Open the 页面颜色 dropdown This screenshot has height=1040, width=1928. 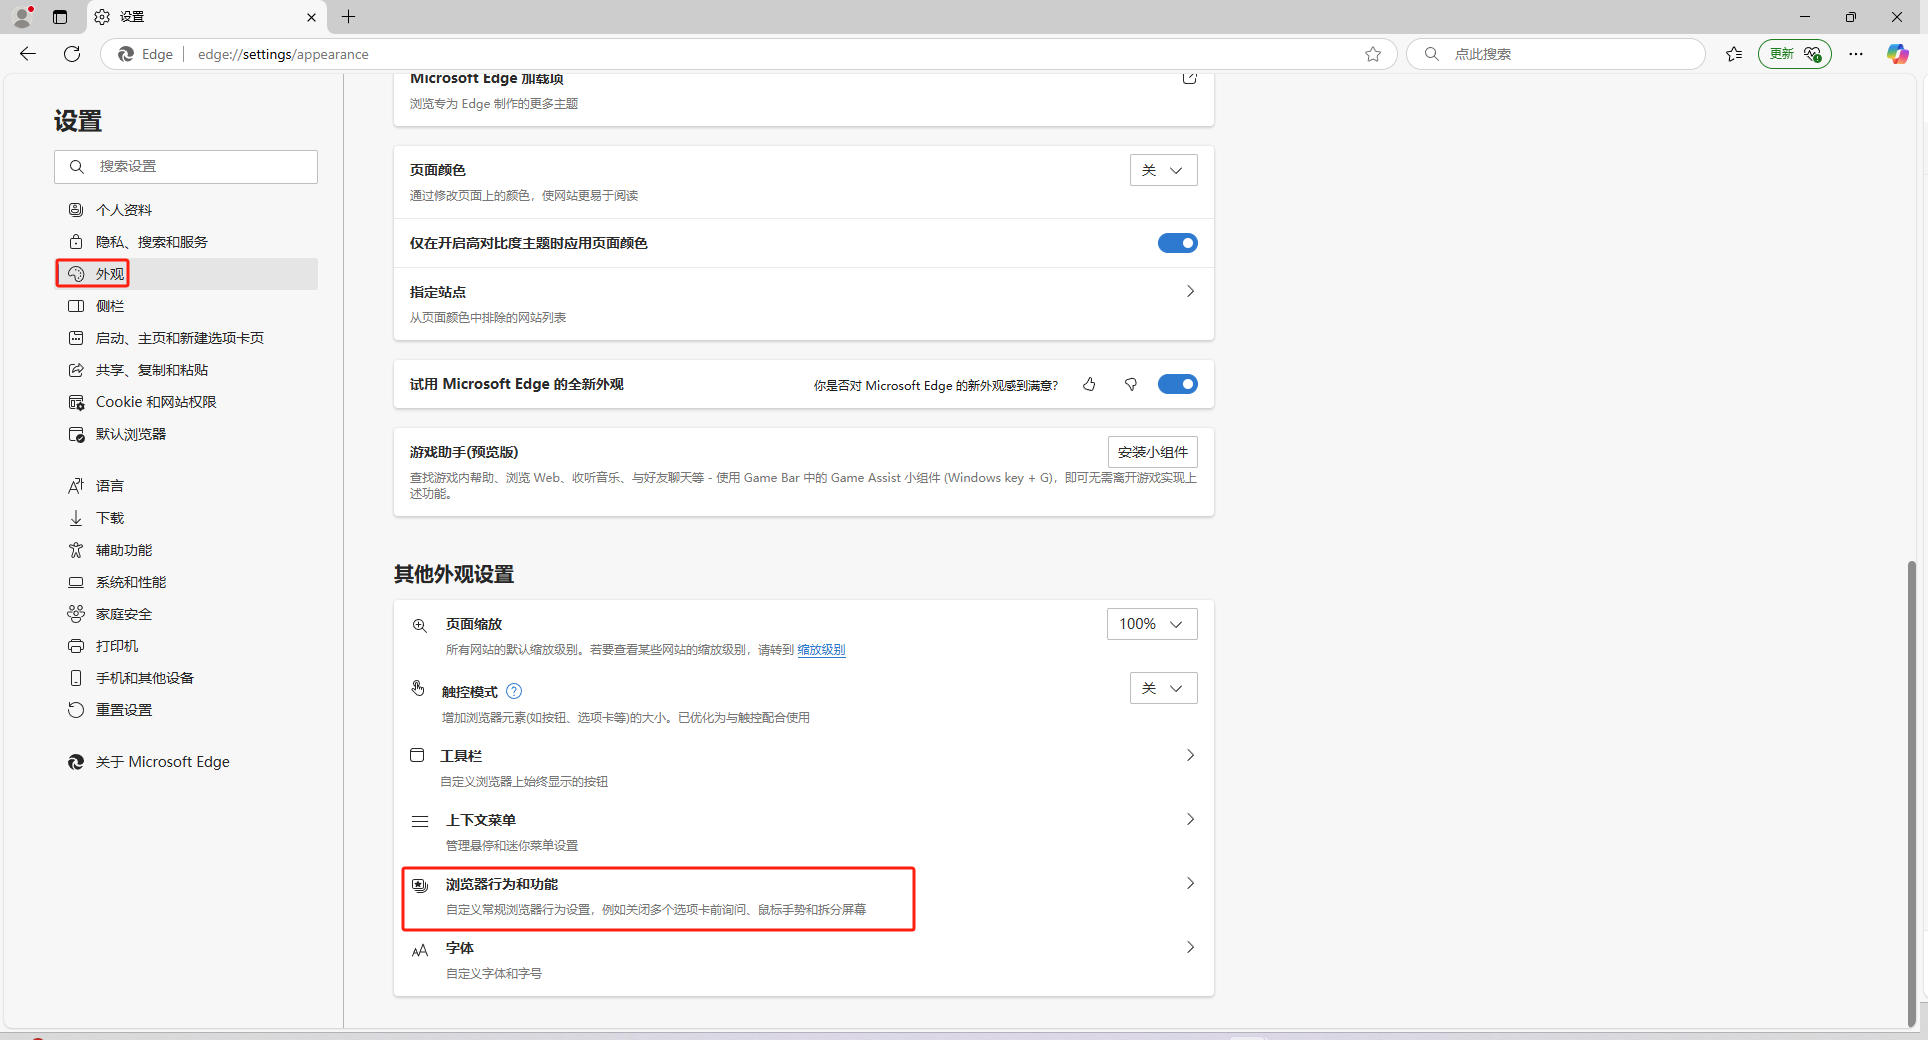(x=1163, y=170)
